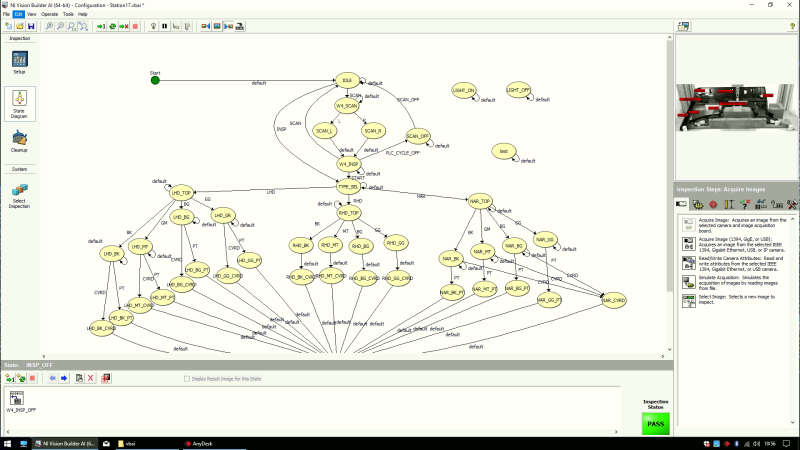This screenshot has width=800, height=450.
Task: Open the Locate Features target palette tab
Action: pos(714,204)
